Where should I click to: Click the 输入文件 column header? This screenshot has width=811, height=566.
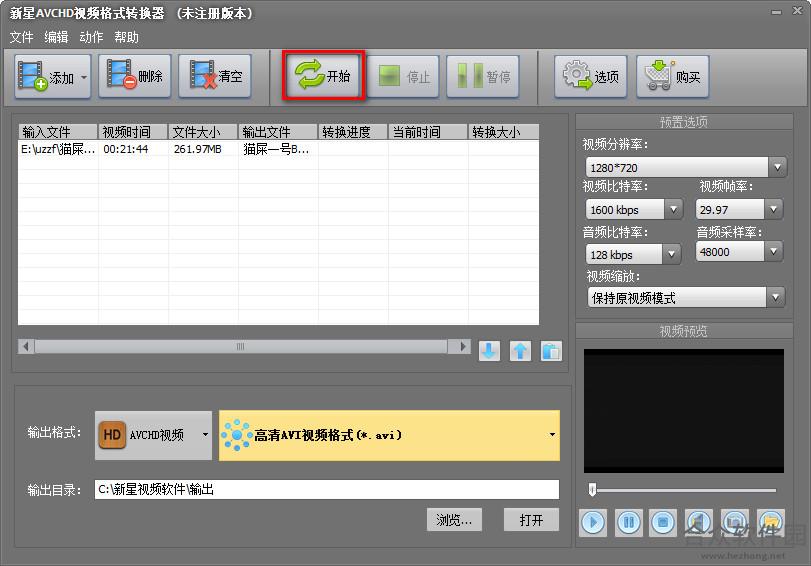pos(58,132)
